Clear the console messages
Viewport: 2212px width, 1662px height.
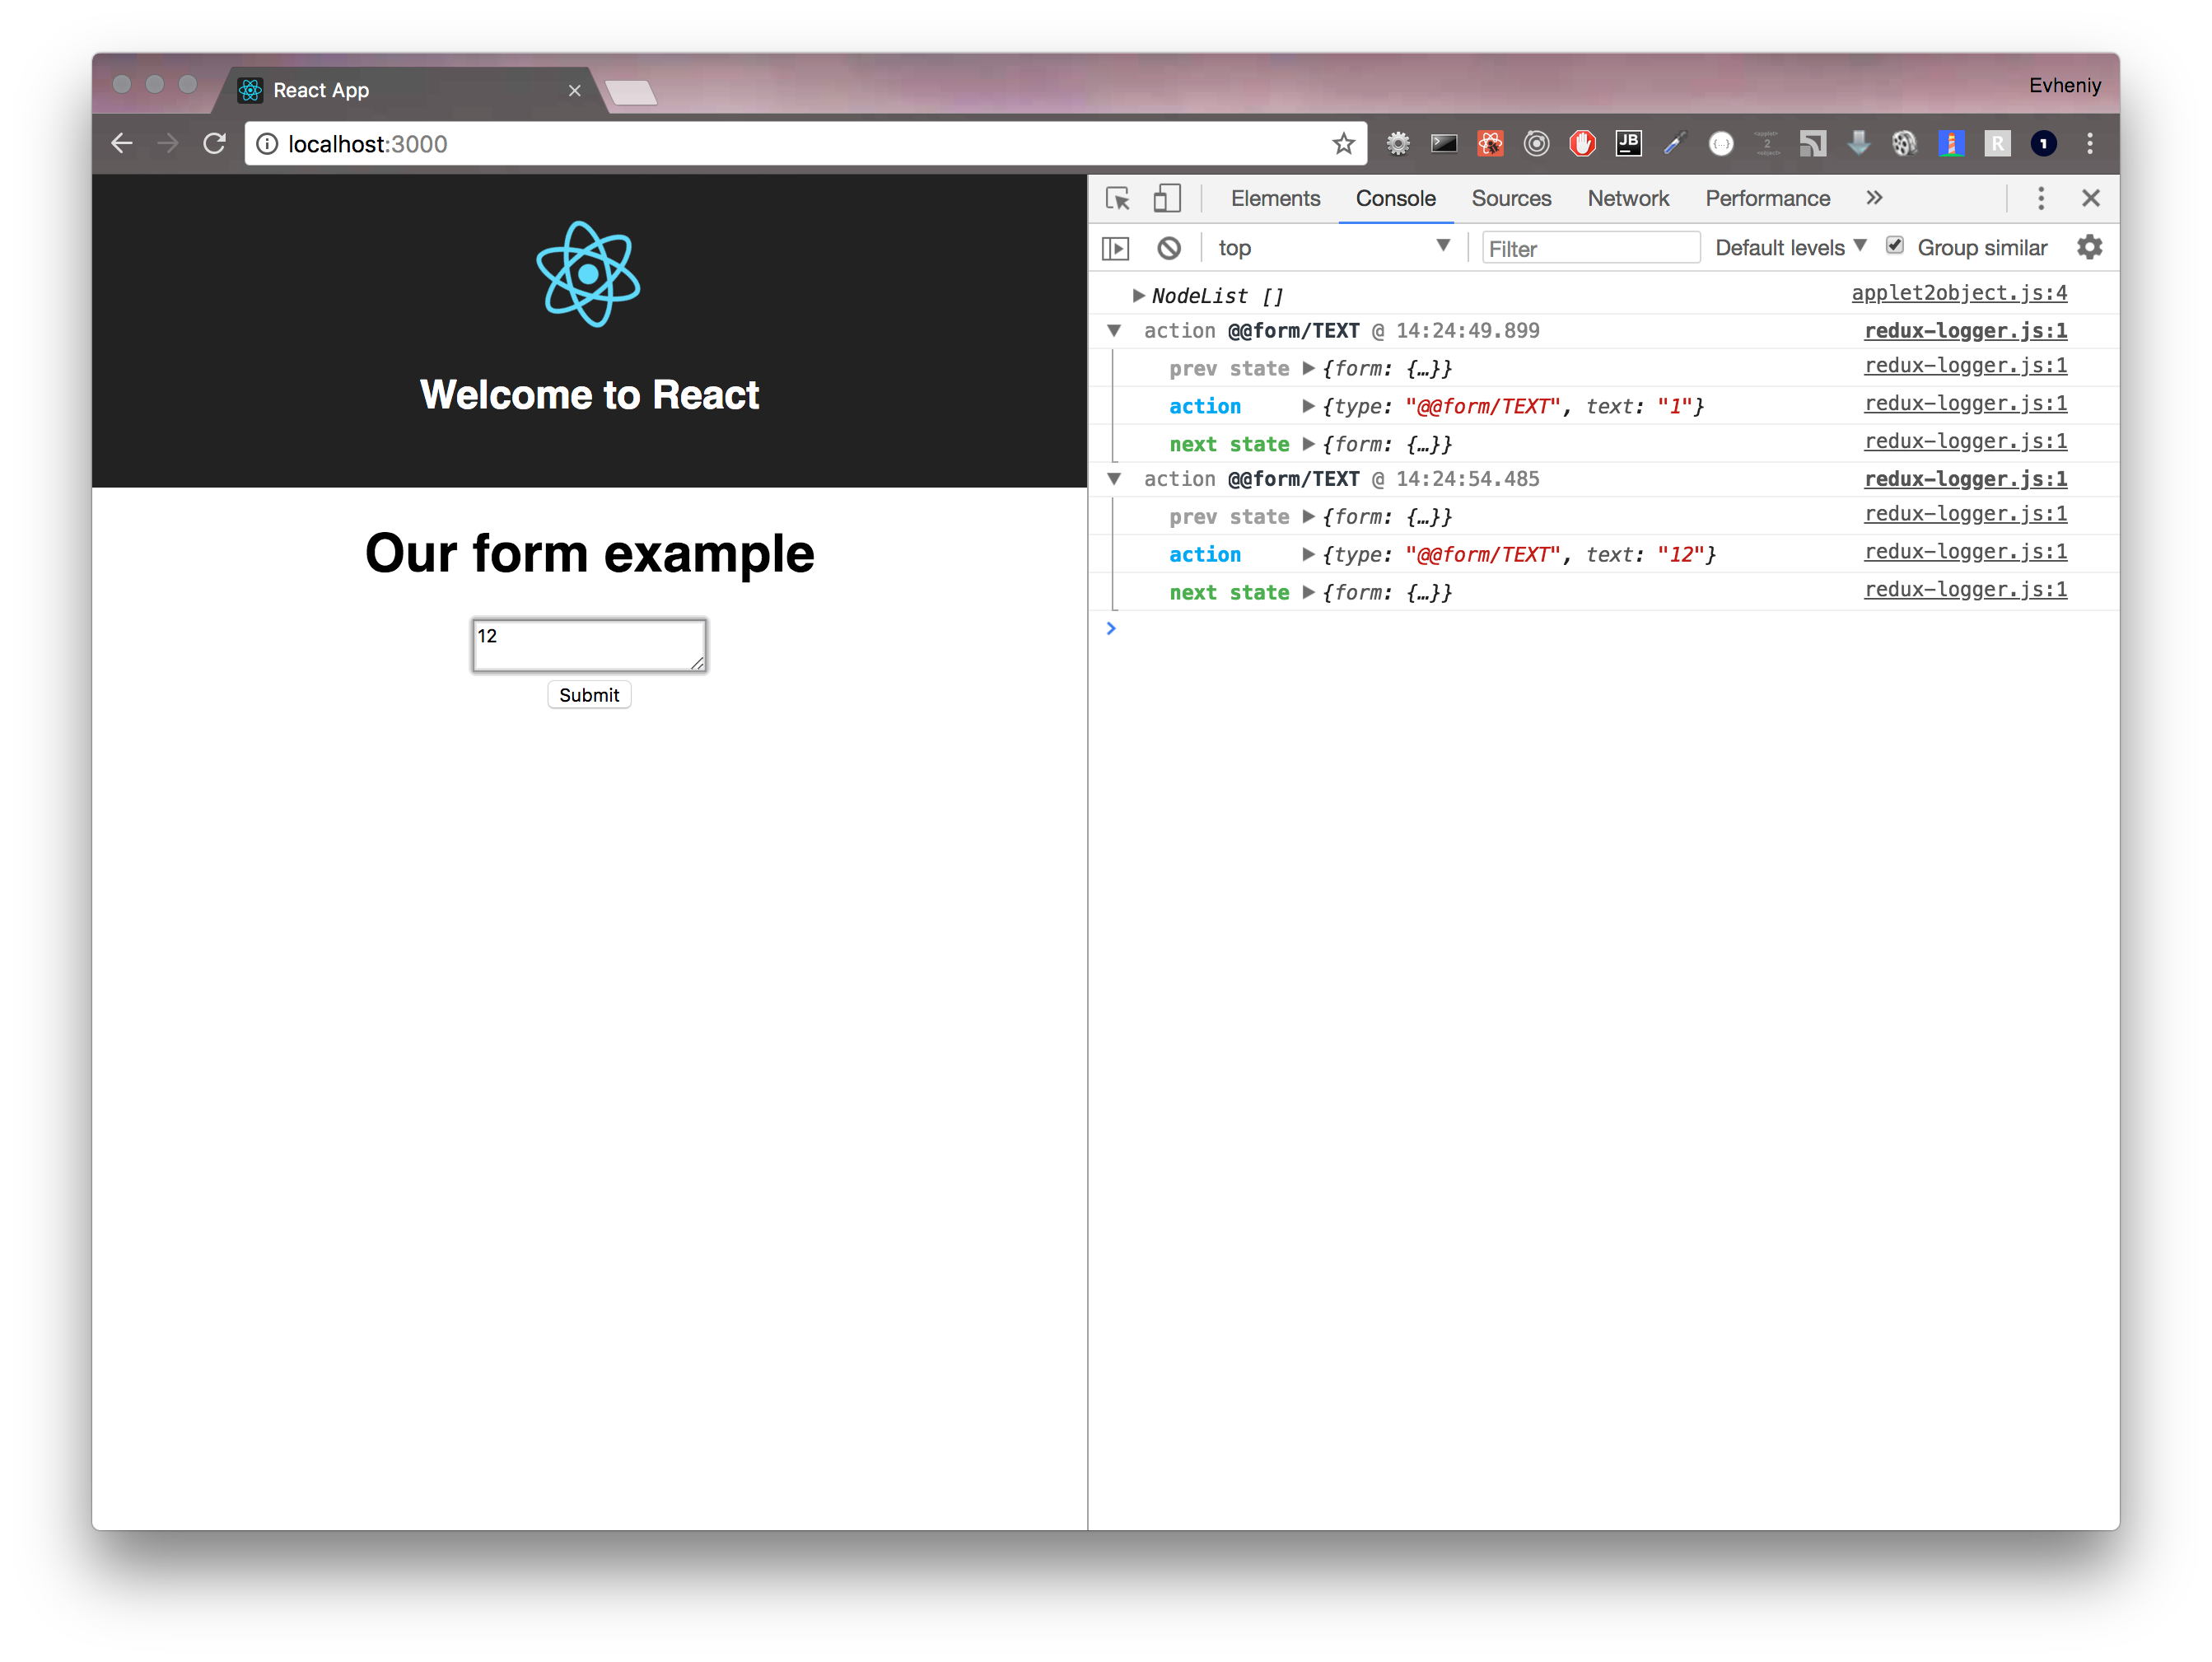1169,247
